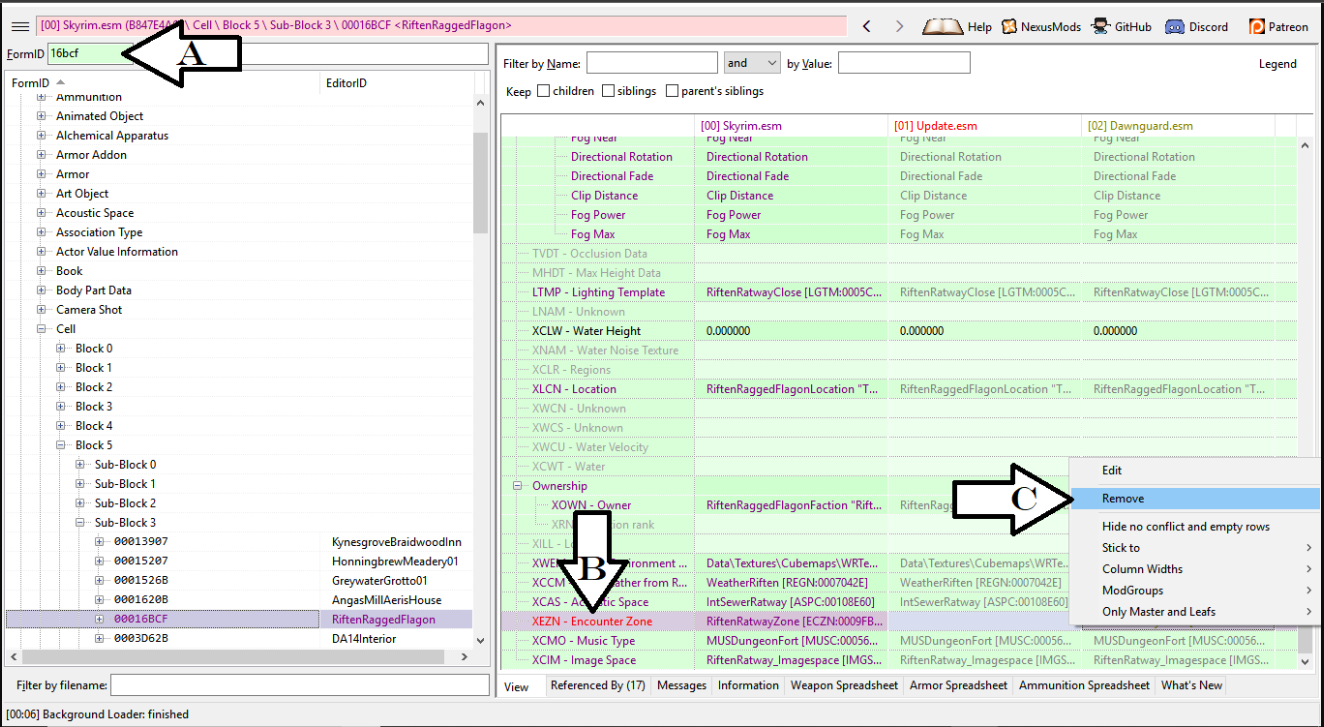Click the Update.esm column header

click(985, 126)
